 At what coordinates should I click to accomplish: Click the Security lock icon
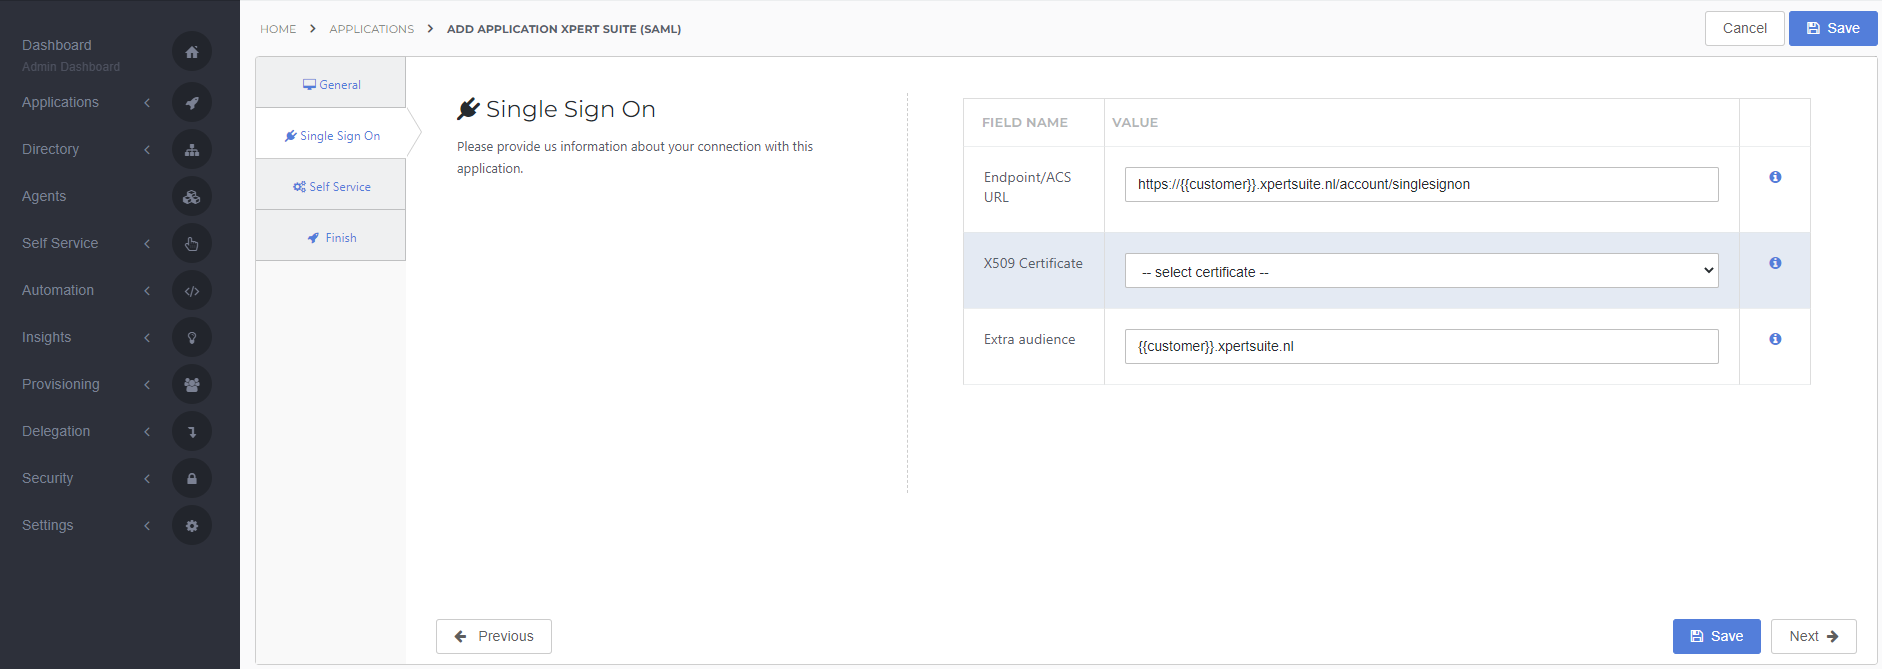click(192, 479)
